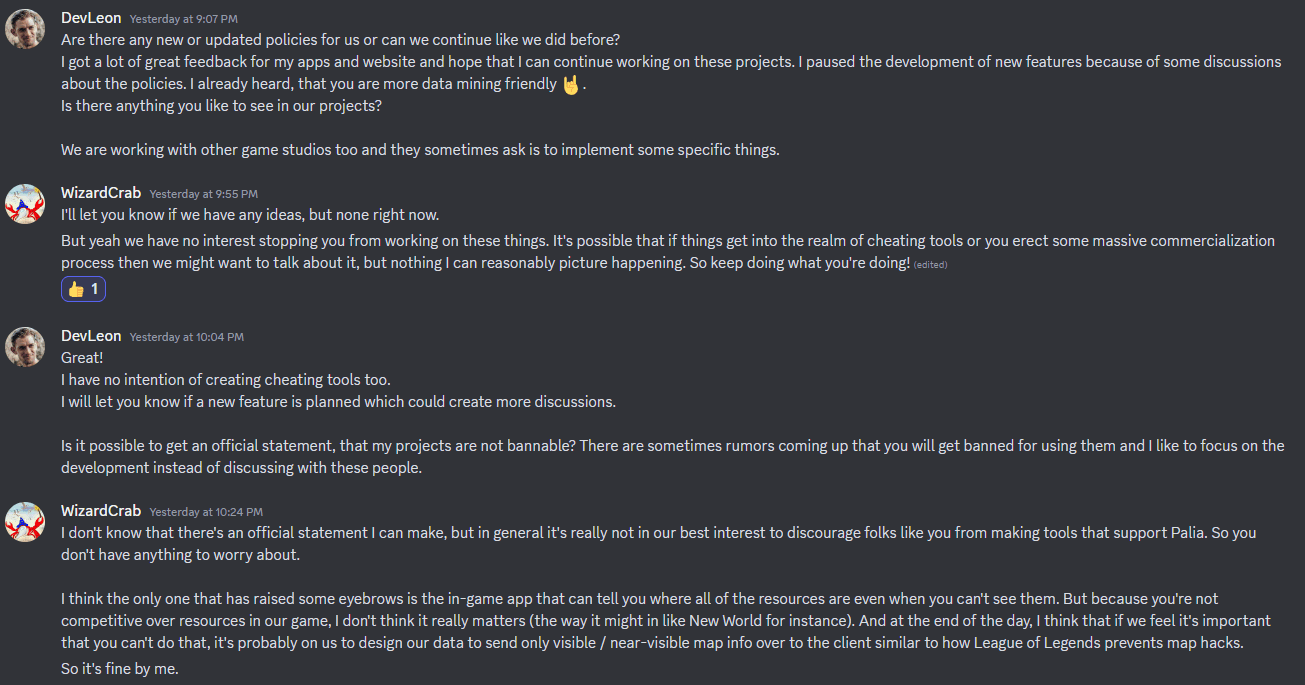This screenshot has height=685, width=1305.
Task: Click the "So it's fine by me." message
Action: pyautogui.click(x=119, y=668)
